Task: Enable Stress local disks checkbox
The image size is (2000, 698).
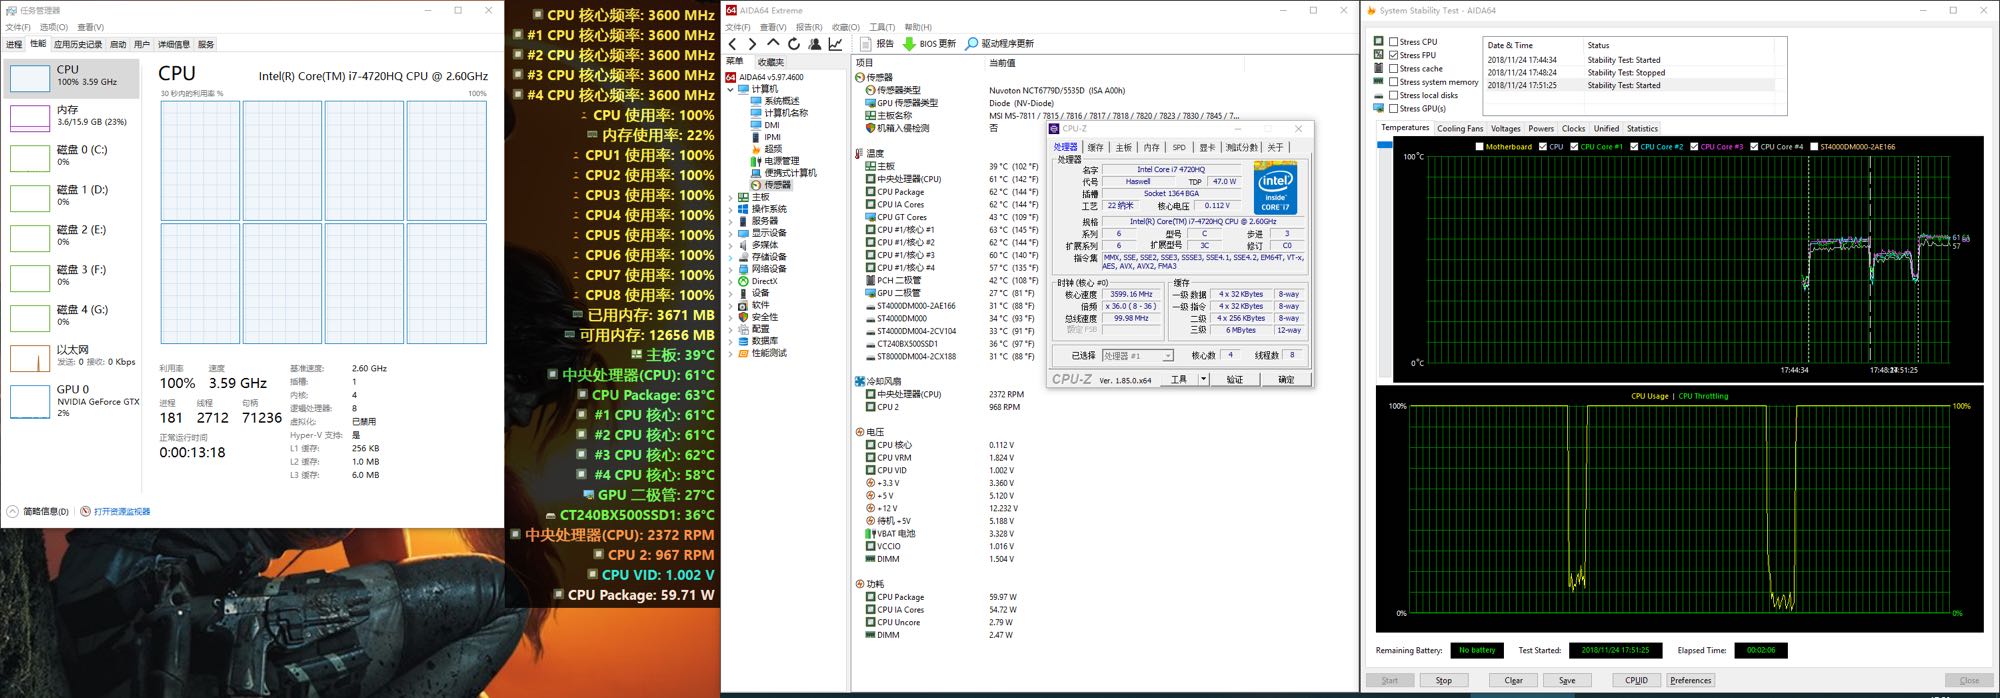Action: click(x=1394, y=95)
